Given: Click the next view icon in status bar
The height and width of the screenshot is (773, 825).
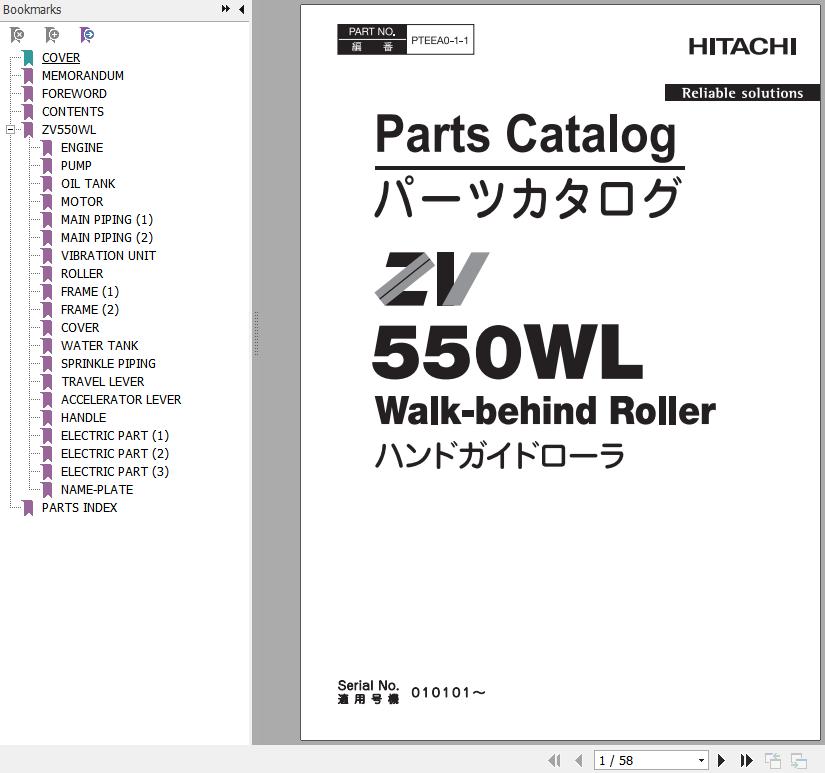Looking at the screenshot, I should [798, 760].
